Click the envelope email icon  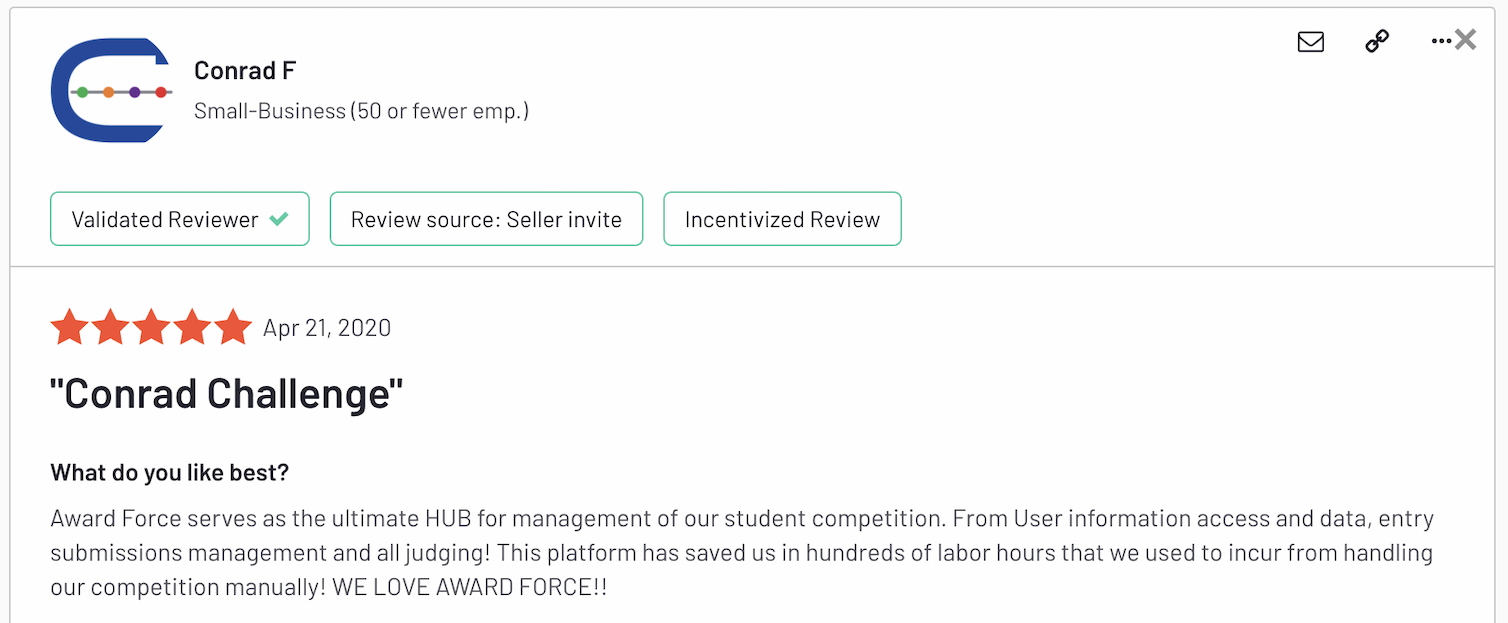pyautogui.click(x=1310, y=41)
